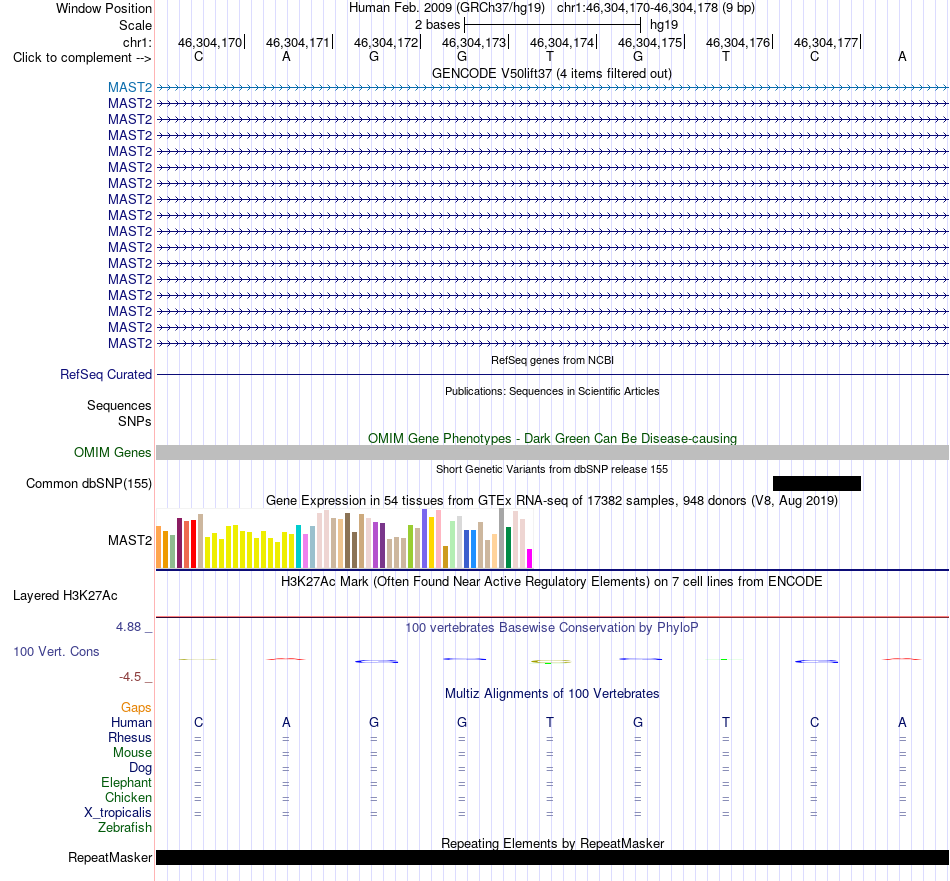Open the GTEx Gene Expression track title
This screenshot has height=881, width=950.
[552, 500]
